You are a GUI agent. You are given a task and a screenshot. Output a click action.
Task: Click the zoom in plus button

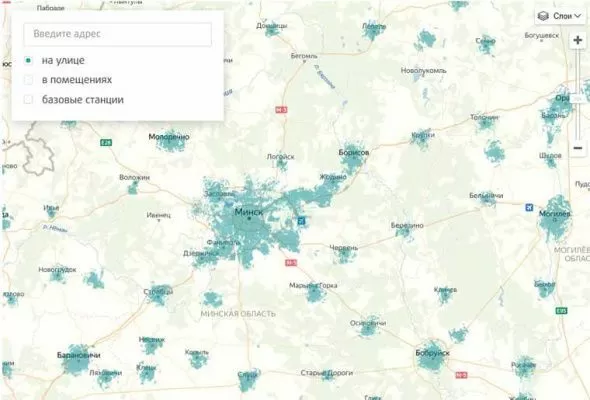(578, 40)
